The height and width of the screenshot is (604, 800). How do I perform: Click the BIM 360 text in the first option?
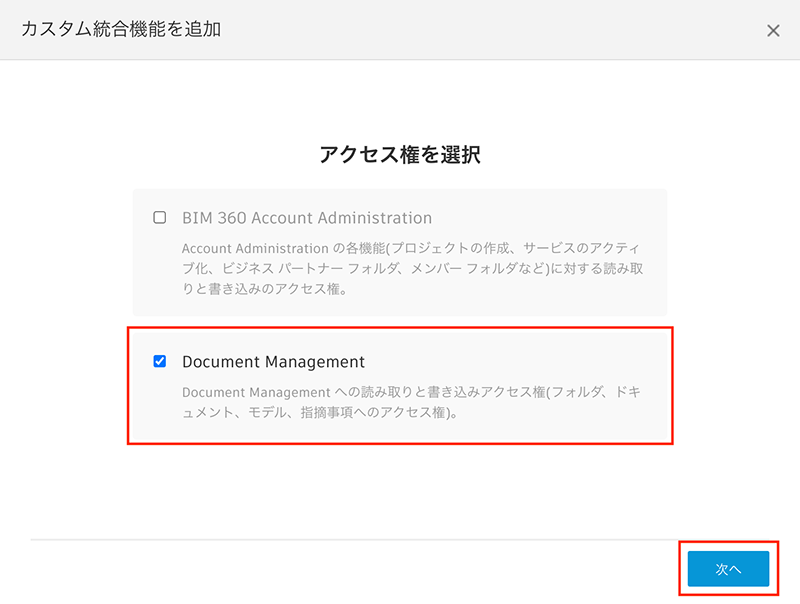pos(214,218)
